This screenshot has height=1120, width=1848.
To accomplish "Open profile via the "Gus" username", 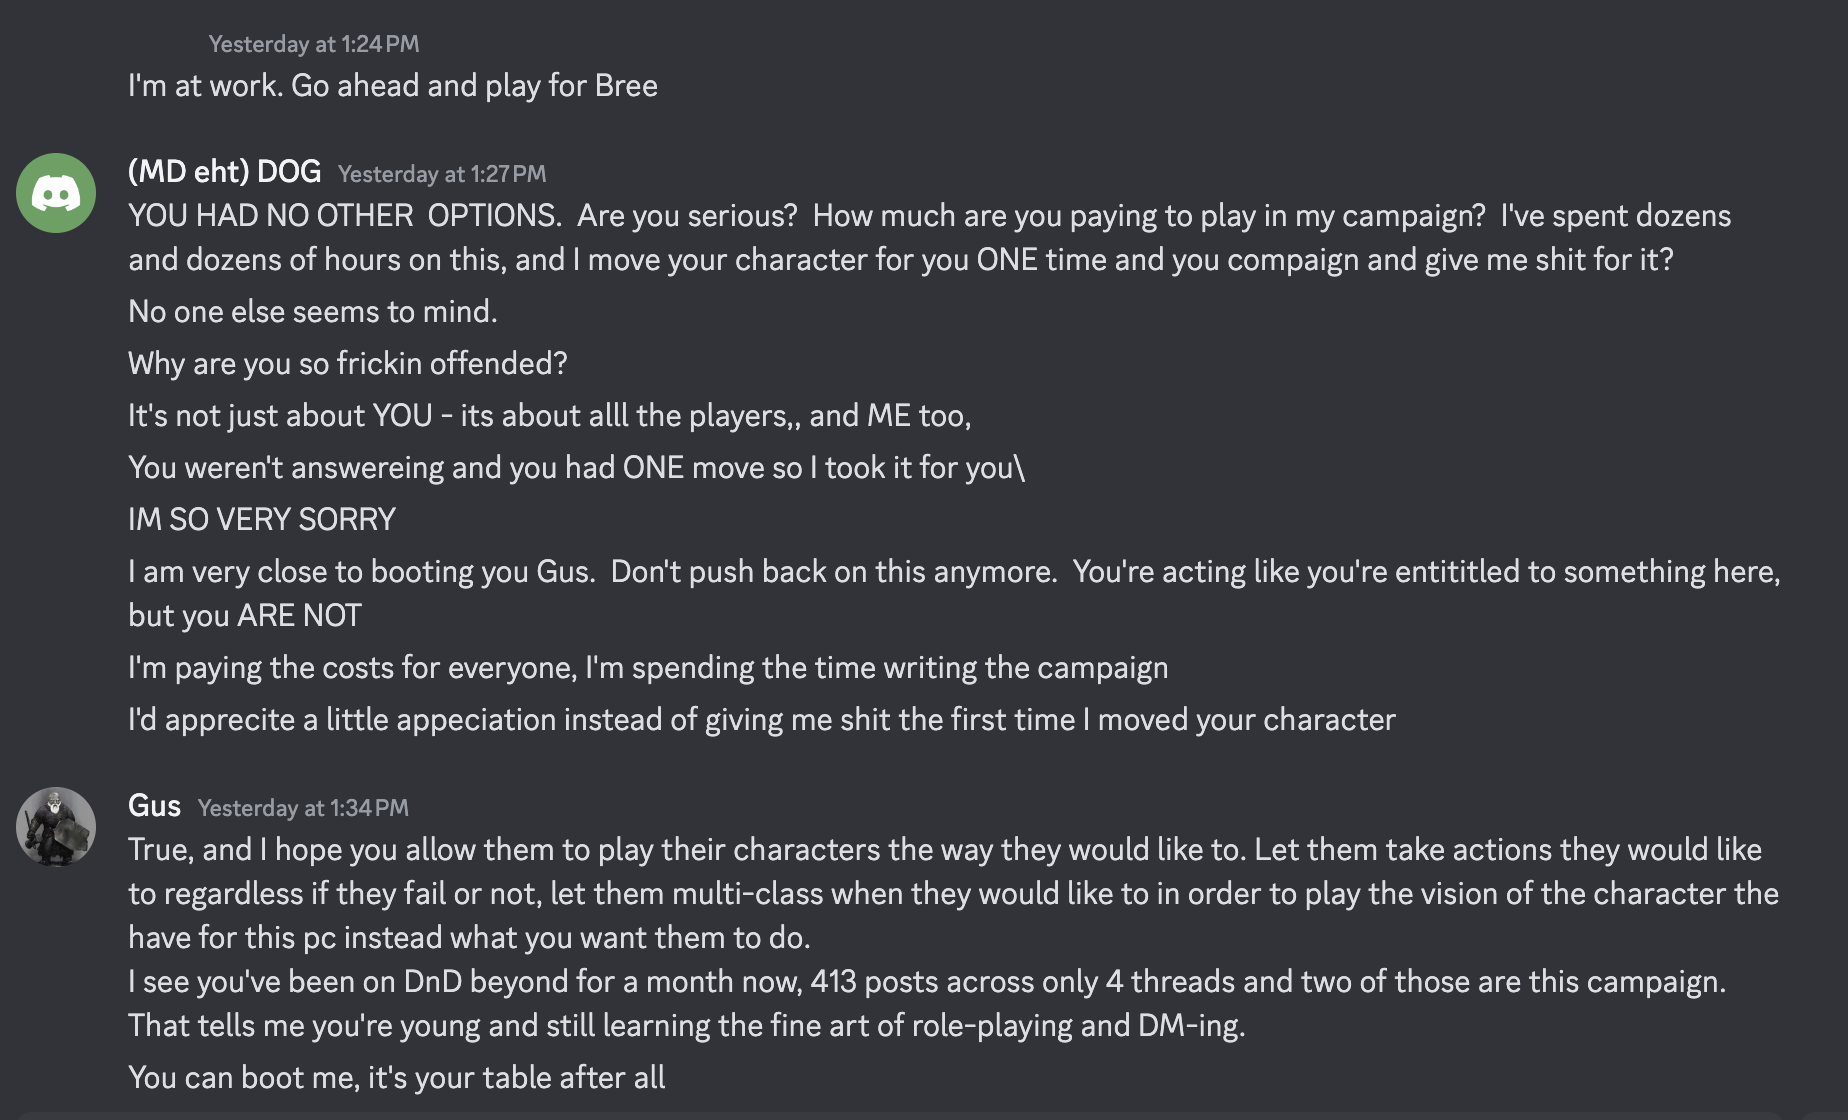I will (x=155, y=805).
